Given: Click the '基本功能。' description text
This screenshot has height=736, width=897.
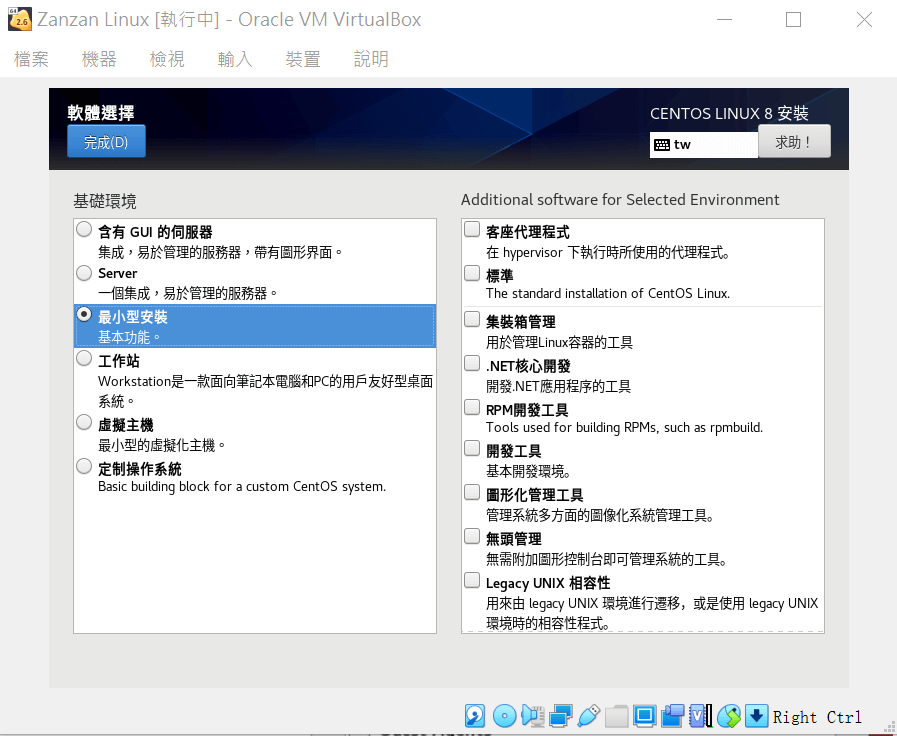Looking at the screenshot, I should coord(129,337).
